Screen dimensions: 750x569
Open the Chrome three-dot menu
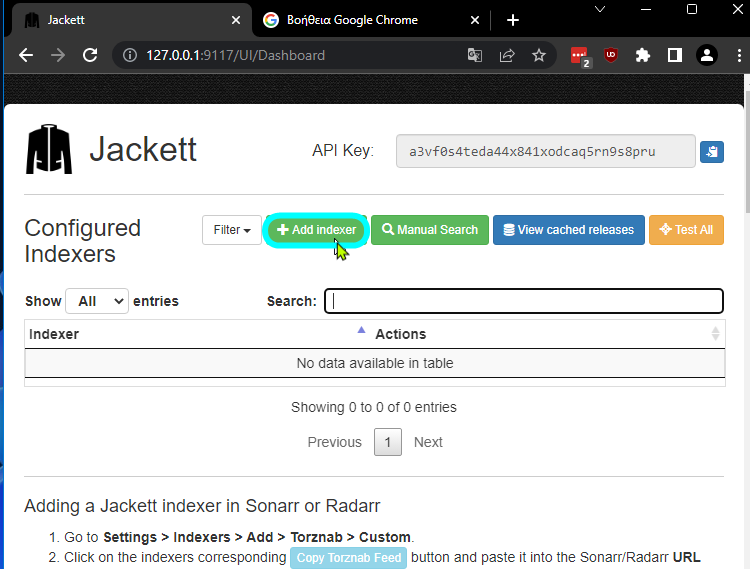pos(739,55)
